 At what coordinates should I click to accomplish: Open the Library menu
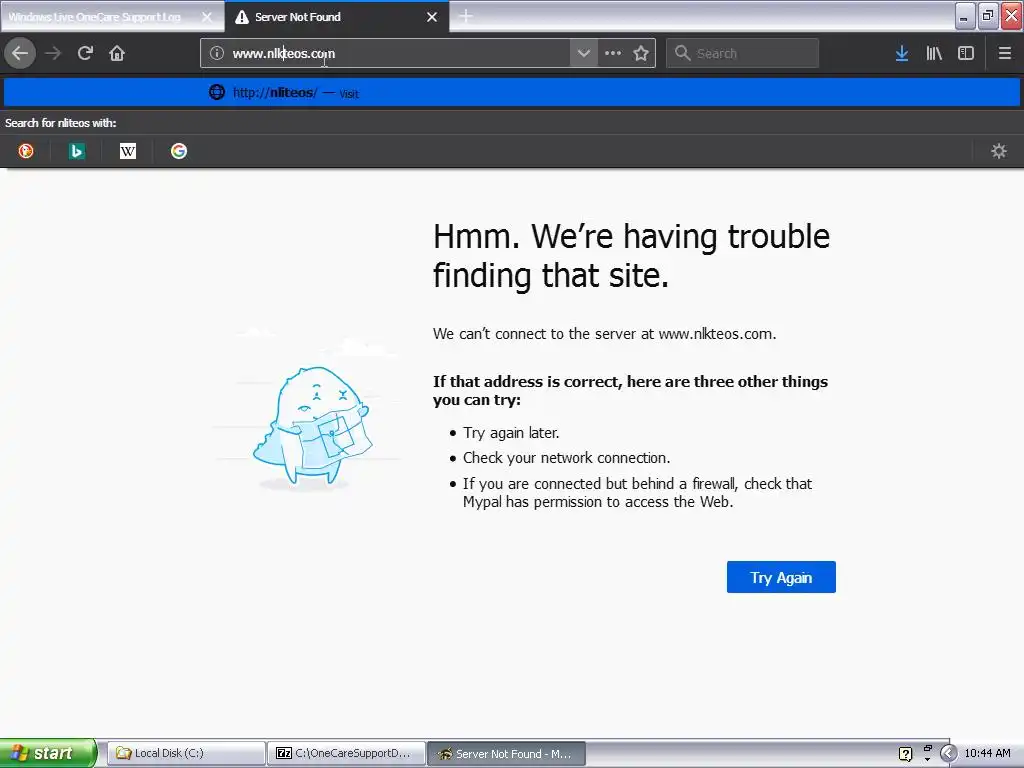click(x=934, y=53)
